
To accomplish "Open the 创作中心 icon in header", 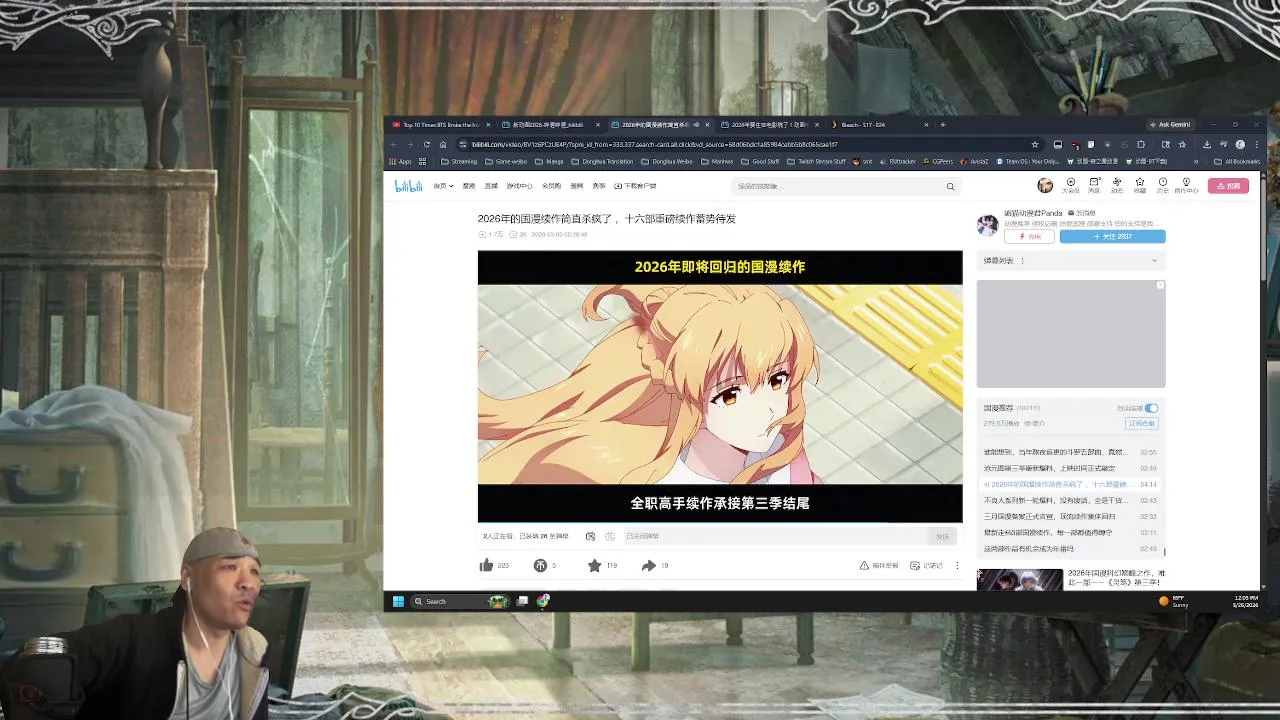I will pos(1187,185).
